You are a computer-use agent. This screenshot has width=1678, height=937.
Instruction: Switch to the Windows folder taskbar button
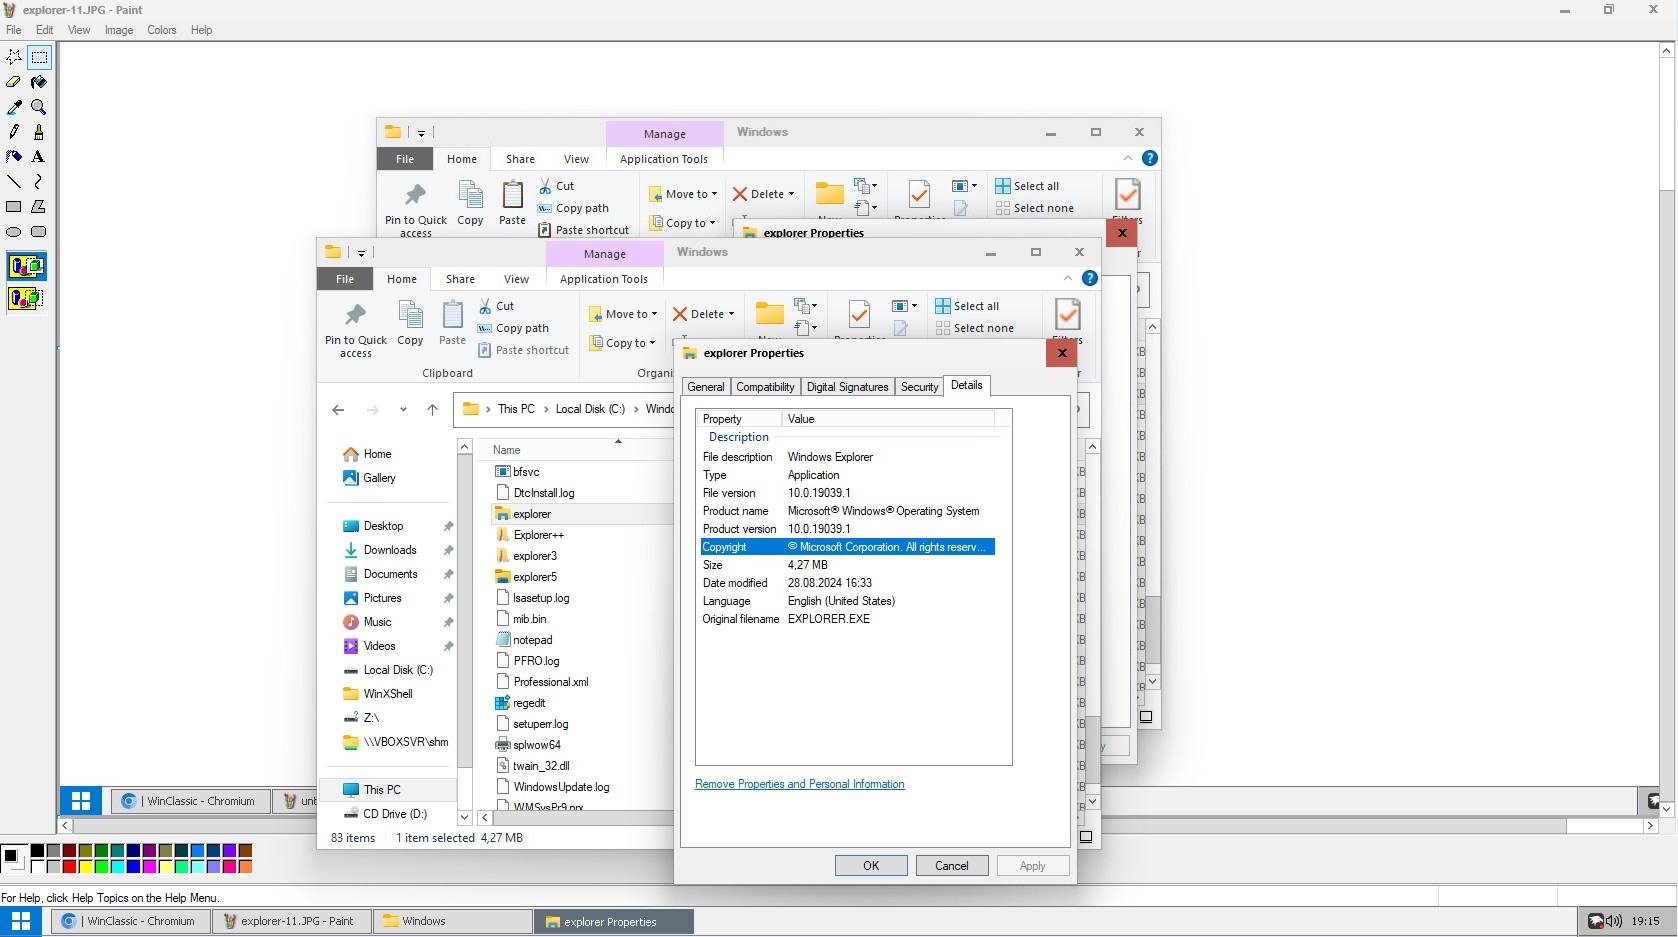click(x=452, y=921)
